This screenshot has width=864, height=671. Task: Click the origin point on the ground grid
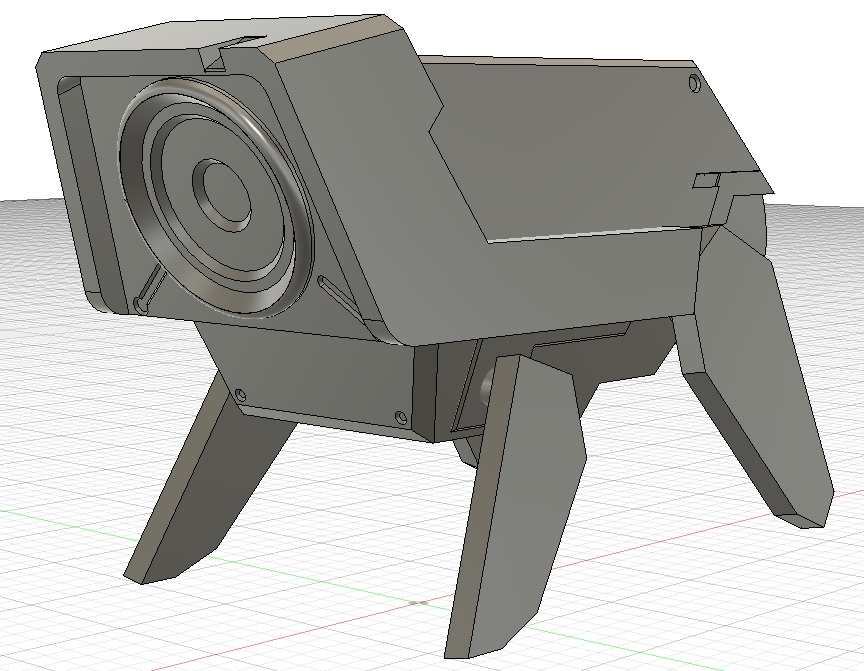(419, 602)
